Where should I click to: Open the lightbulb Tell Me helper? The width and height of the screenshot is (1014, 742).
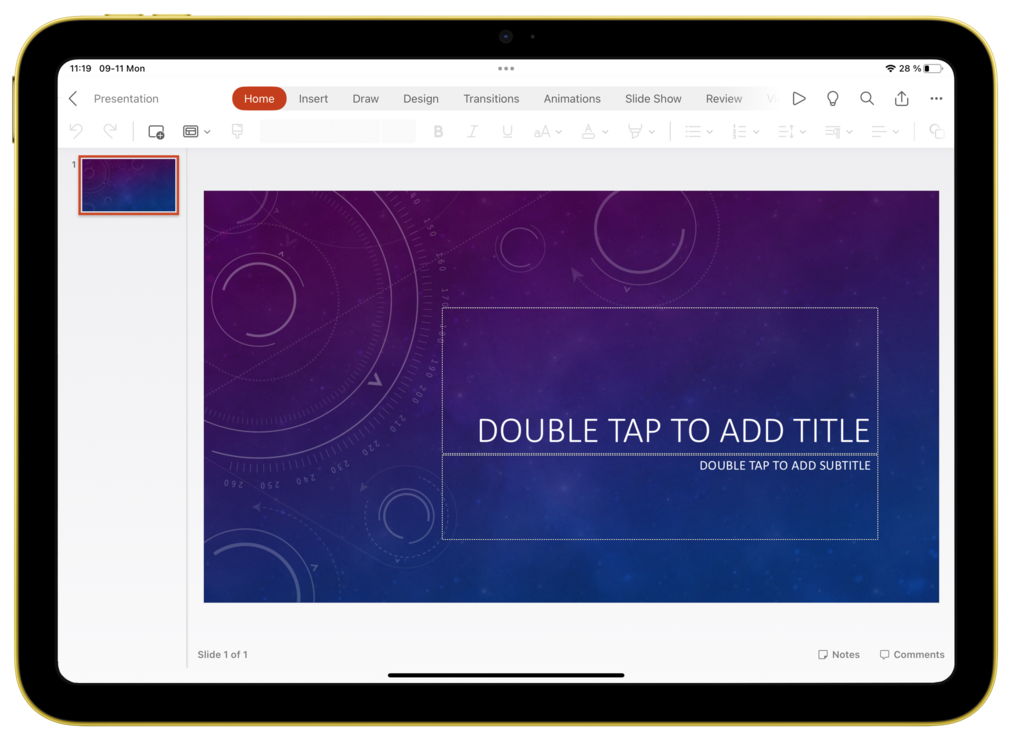pos(832,99)
